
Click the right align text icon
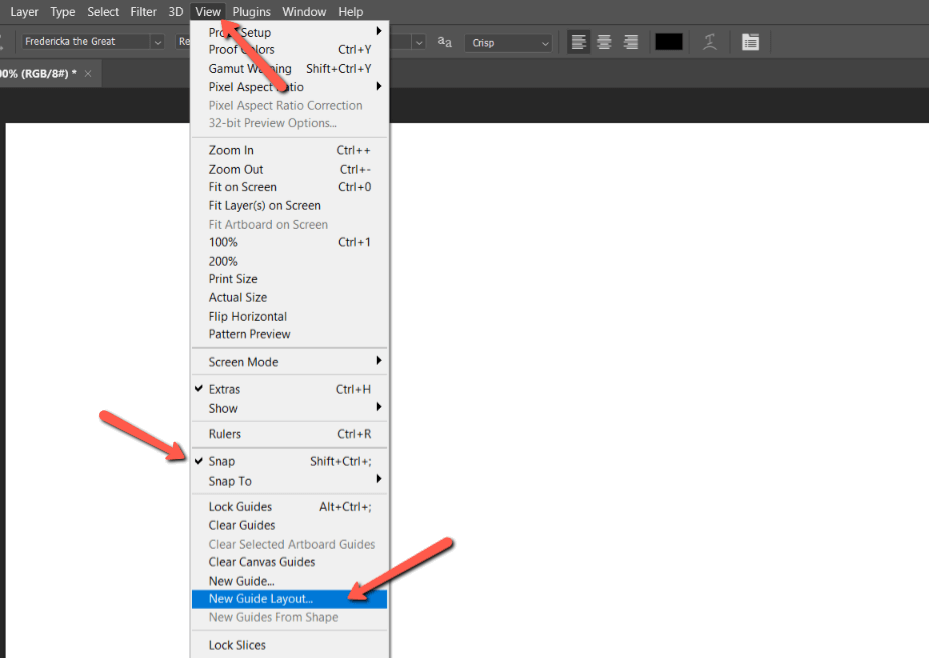coord(631,42)
